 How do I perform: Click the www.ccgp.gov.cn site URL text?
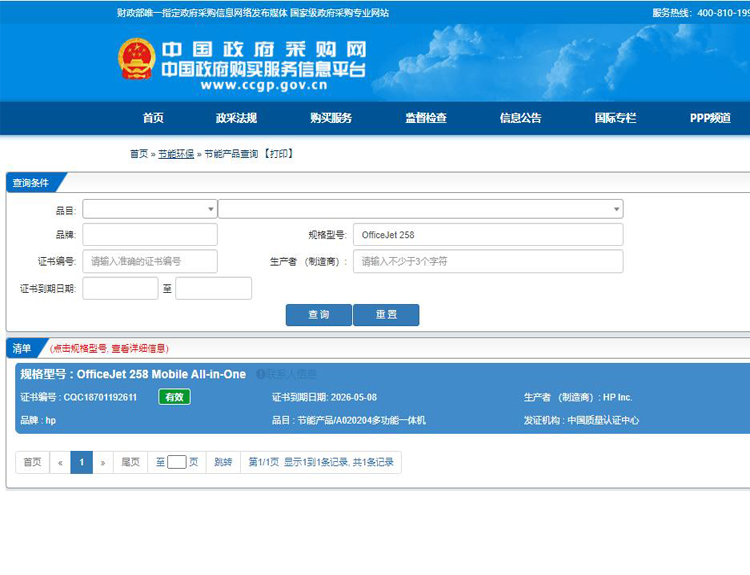pyautogui.click(x=264, y=86)
